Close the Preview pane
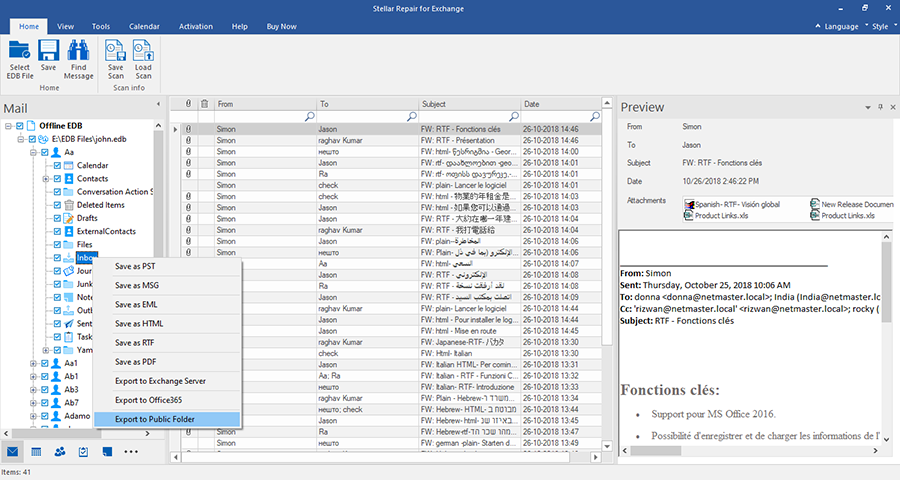 click(893, 107)
